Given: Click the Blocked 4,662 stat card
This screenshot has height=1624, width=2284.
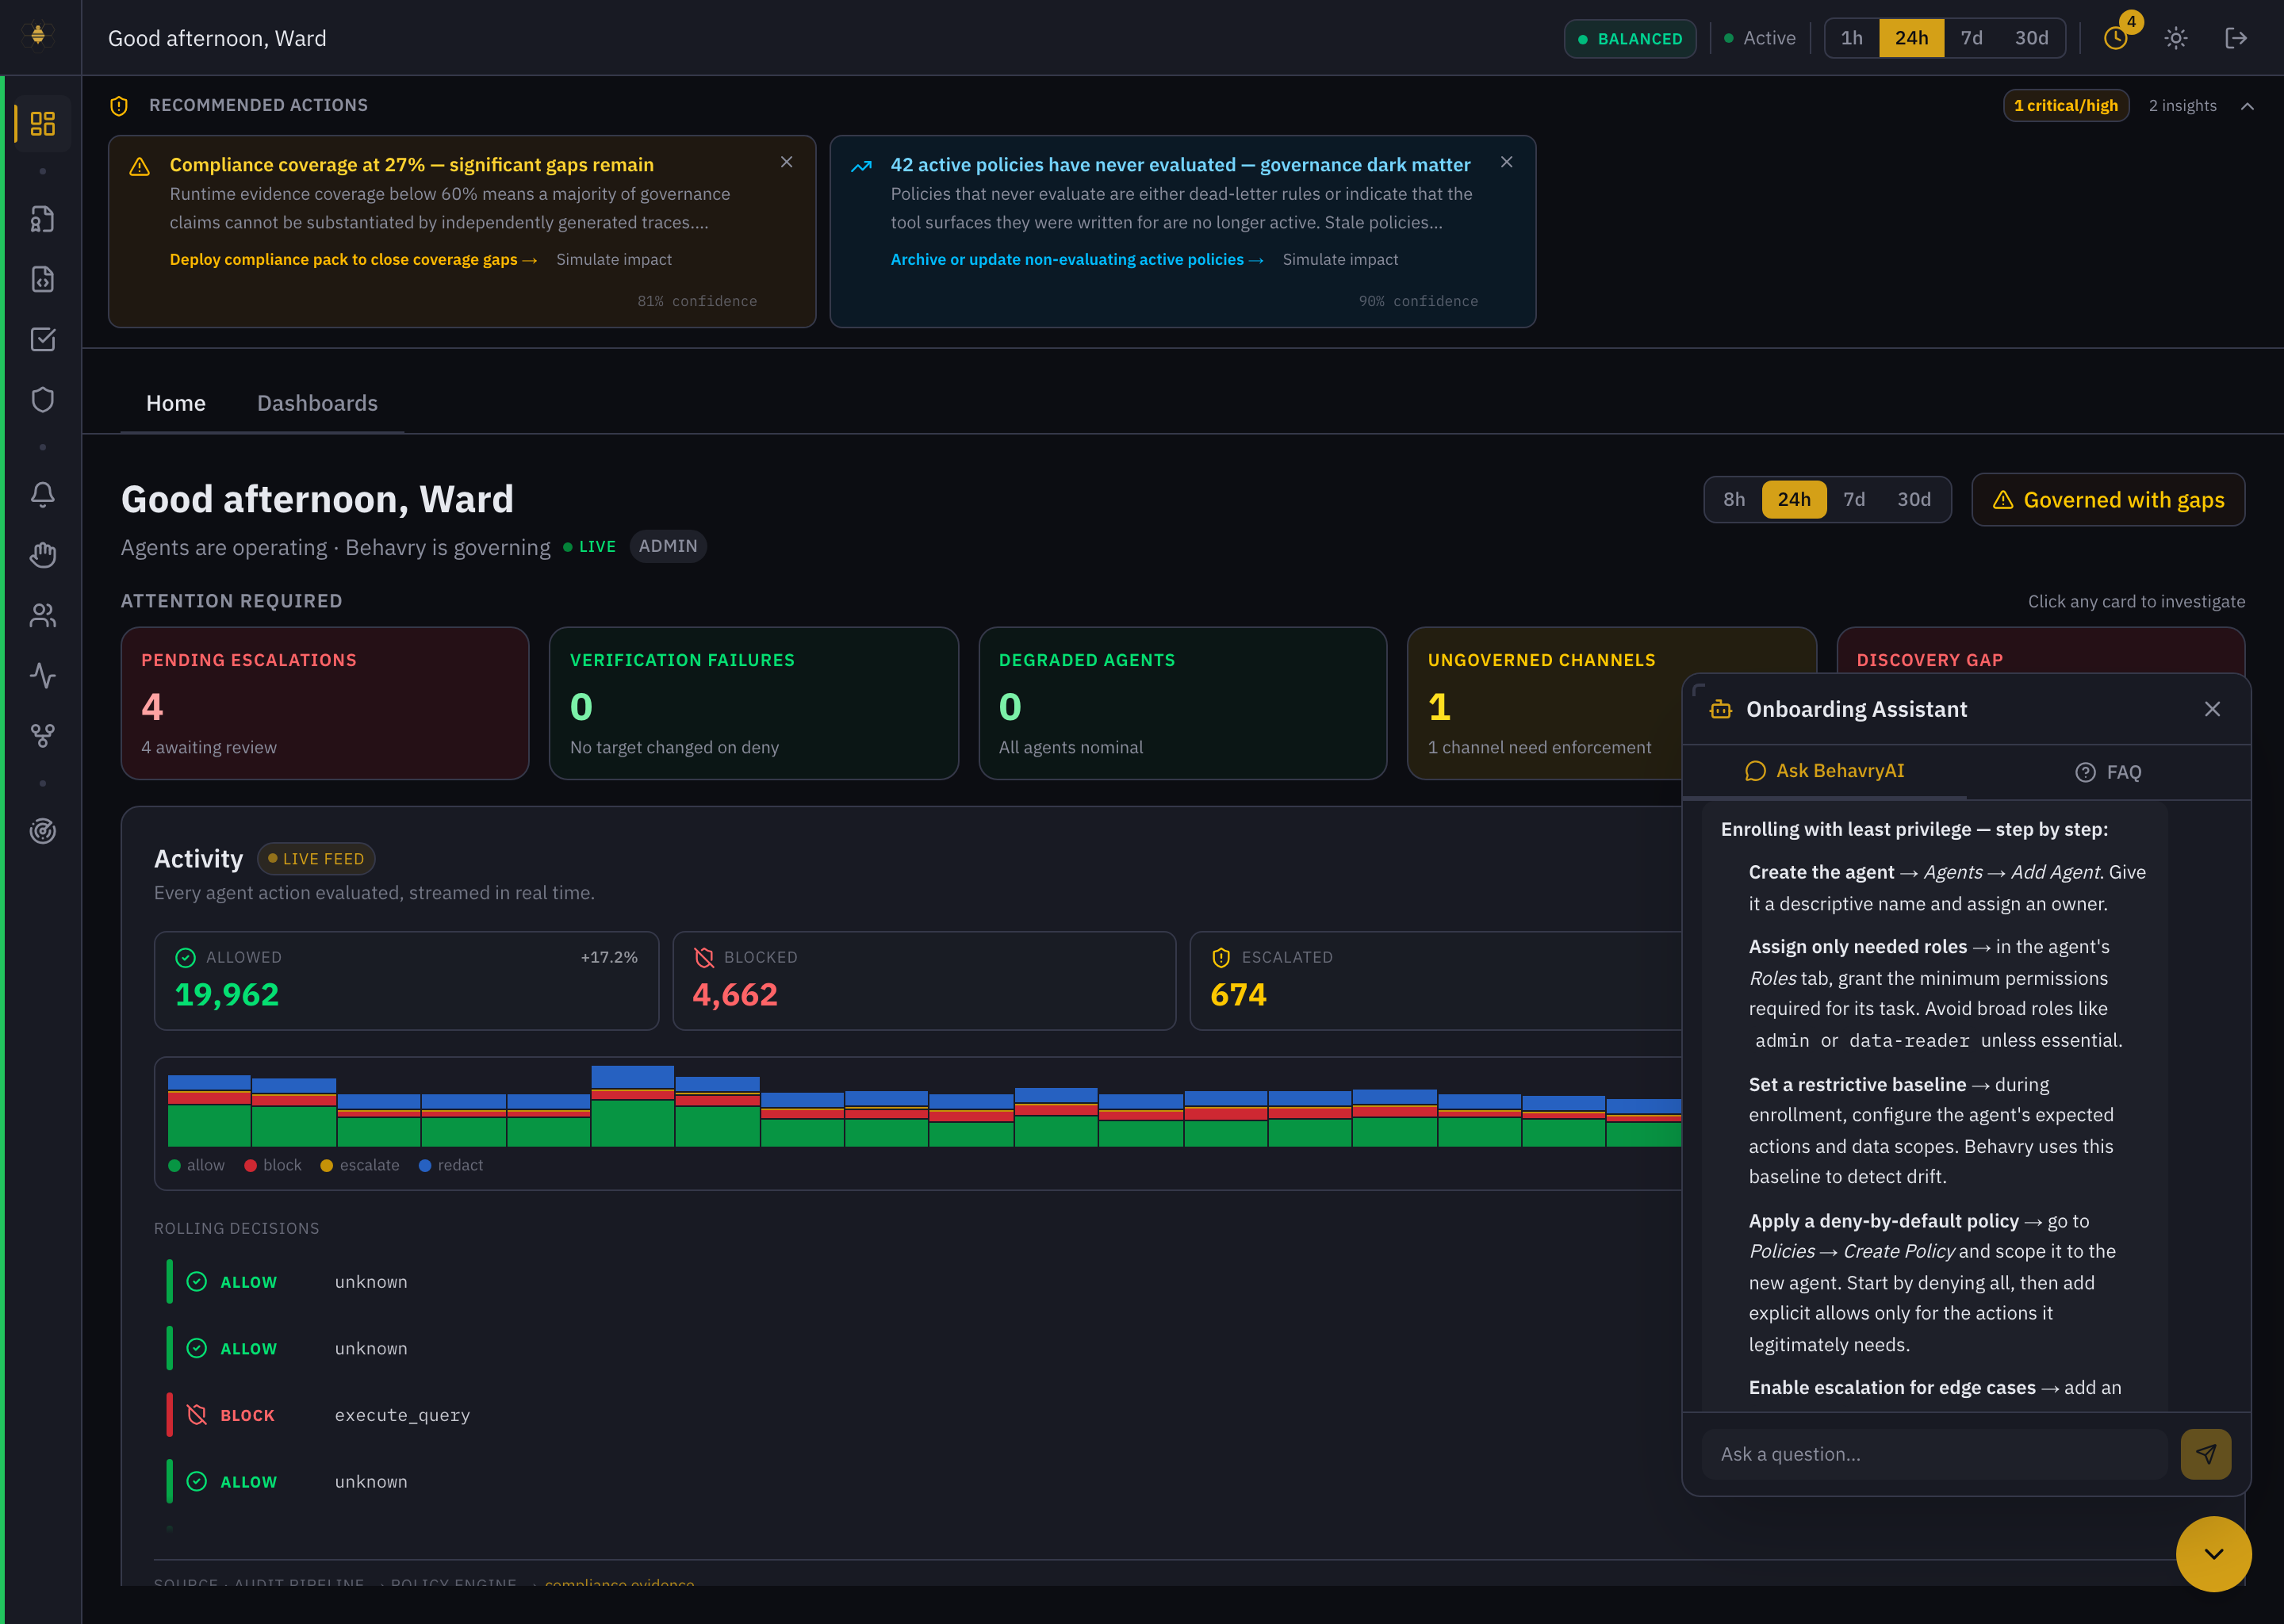Looking at the screenshot, I should 924,980.
